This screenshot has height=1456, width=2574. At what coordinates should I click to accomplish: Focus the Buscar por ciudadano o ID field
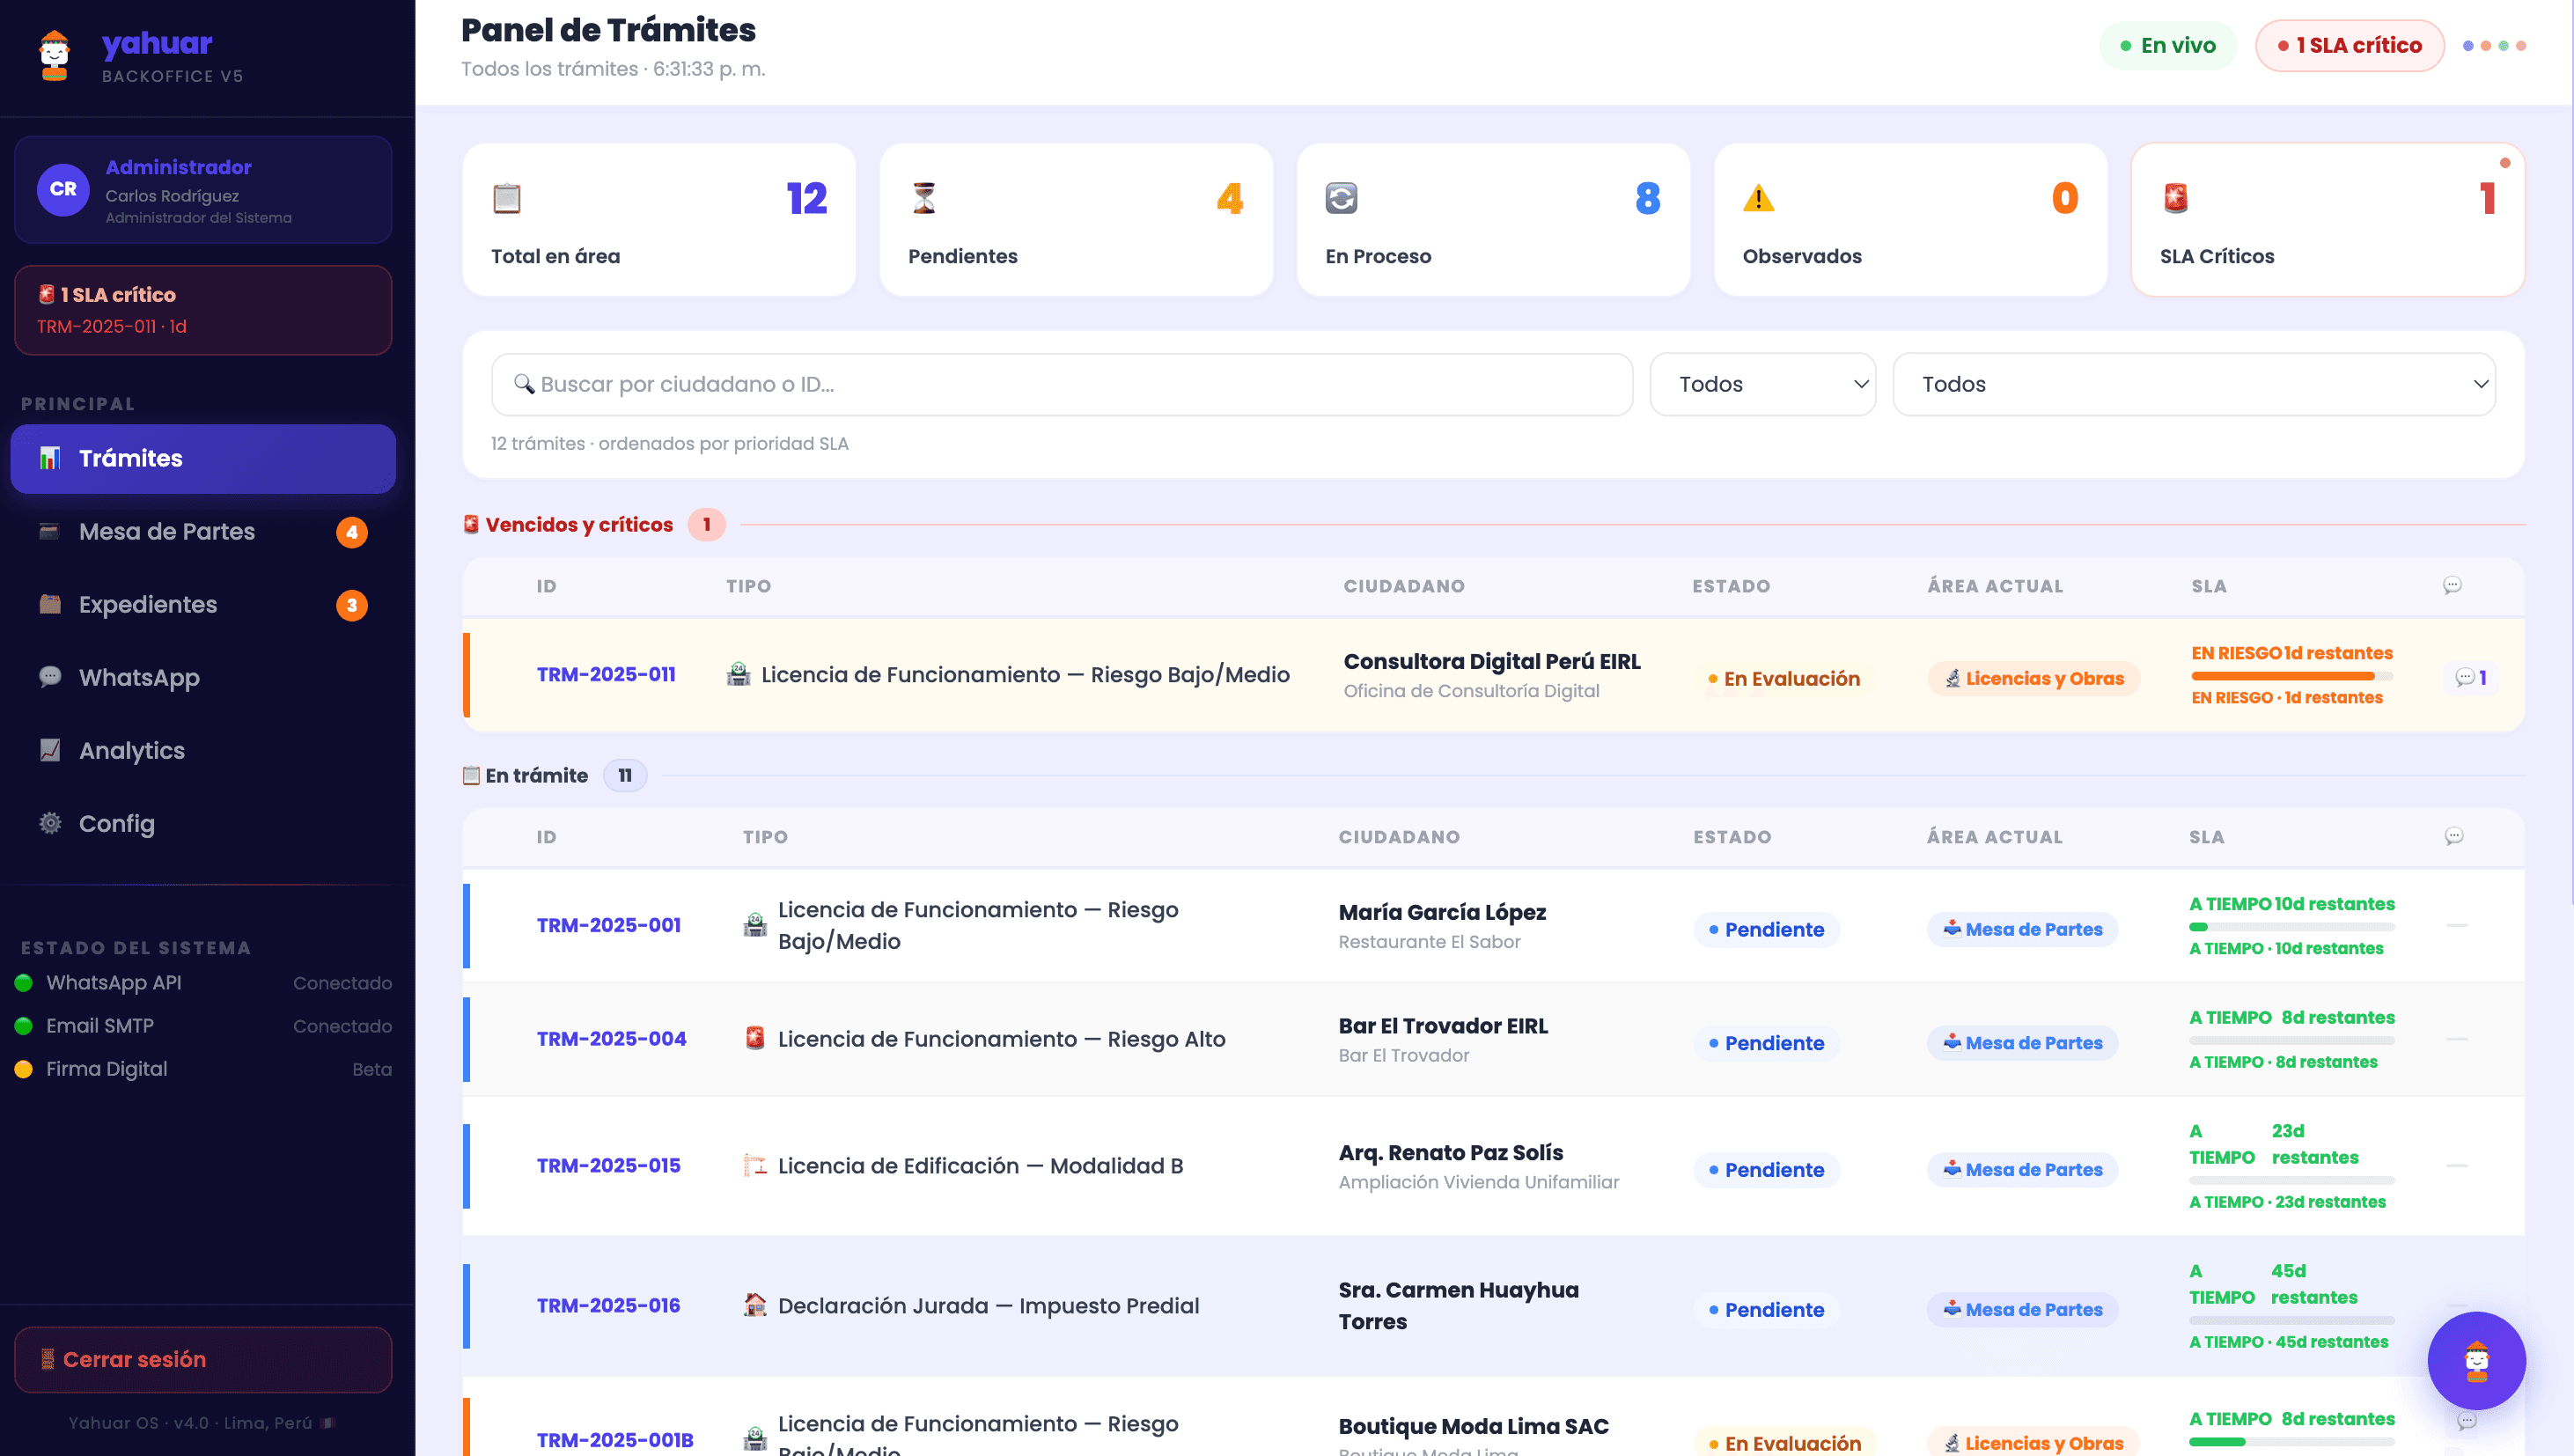pos(1062,384)
